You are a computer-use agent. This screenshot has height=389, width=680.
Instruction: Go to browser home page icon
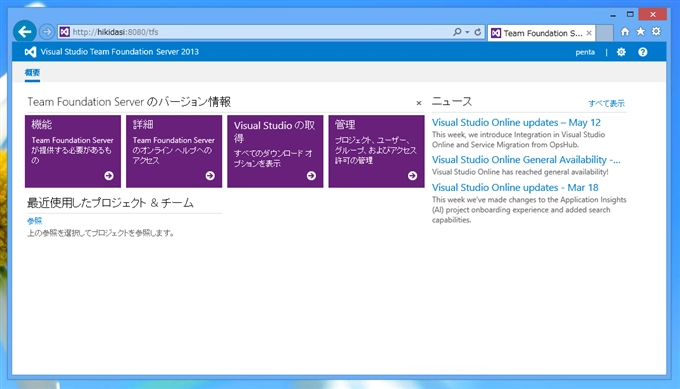pyautogui.click(x=624, y=32)
